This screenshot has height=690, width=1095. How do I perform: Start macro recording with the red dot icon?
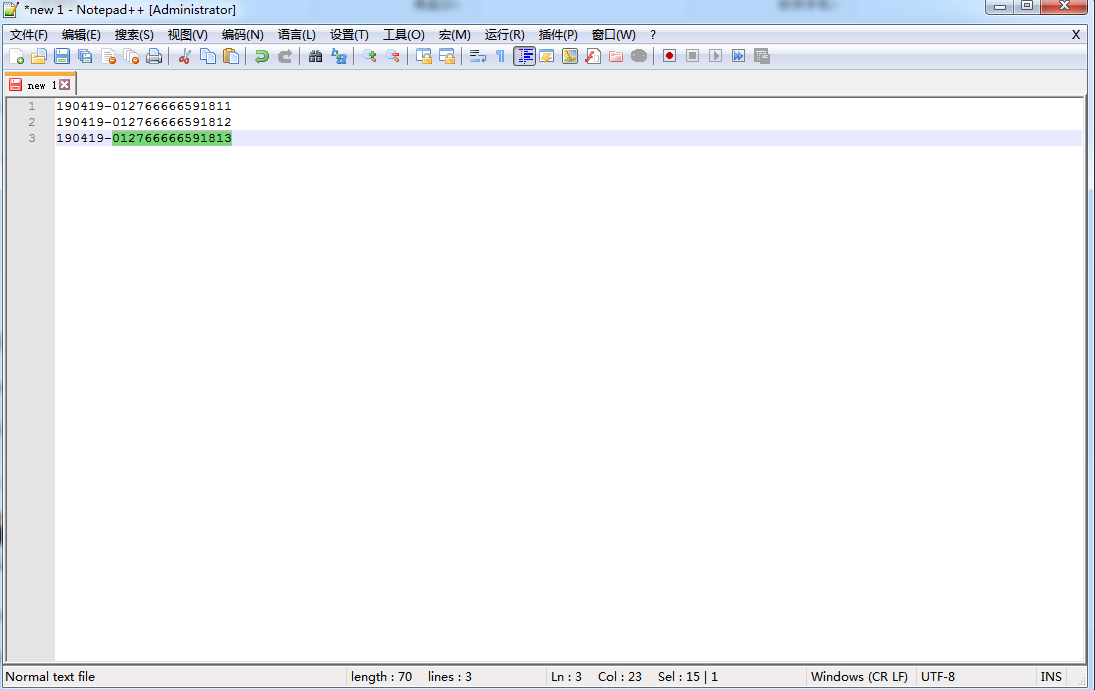tap(669, 56)
